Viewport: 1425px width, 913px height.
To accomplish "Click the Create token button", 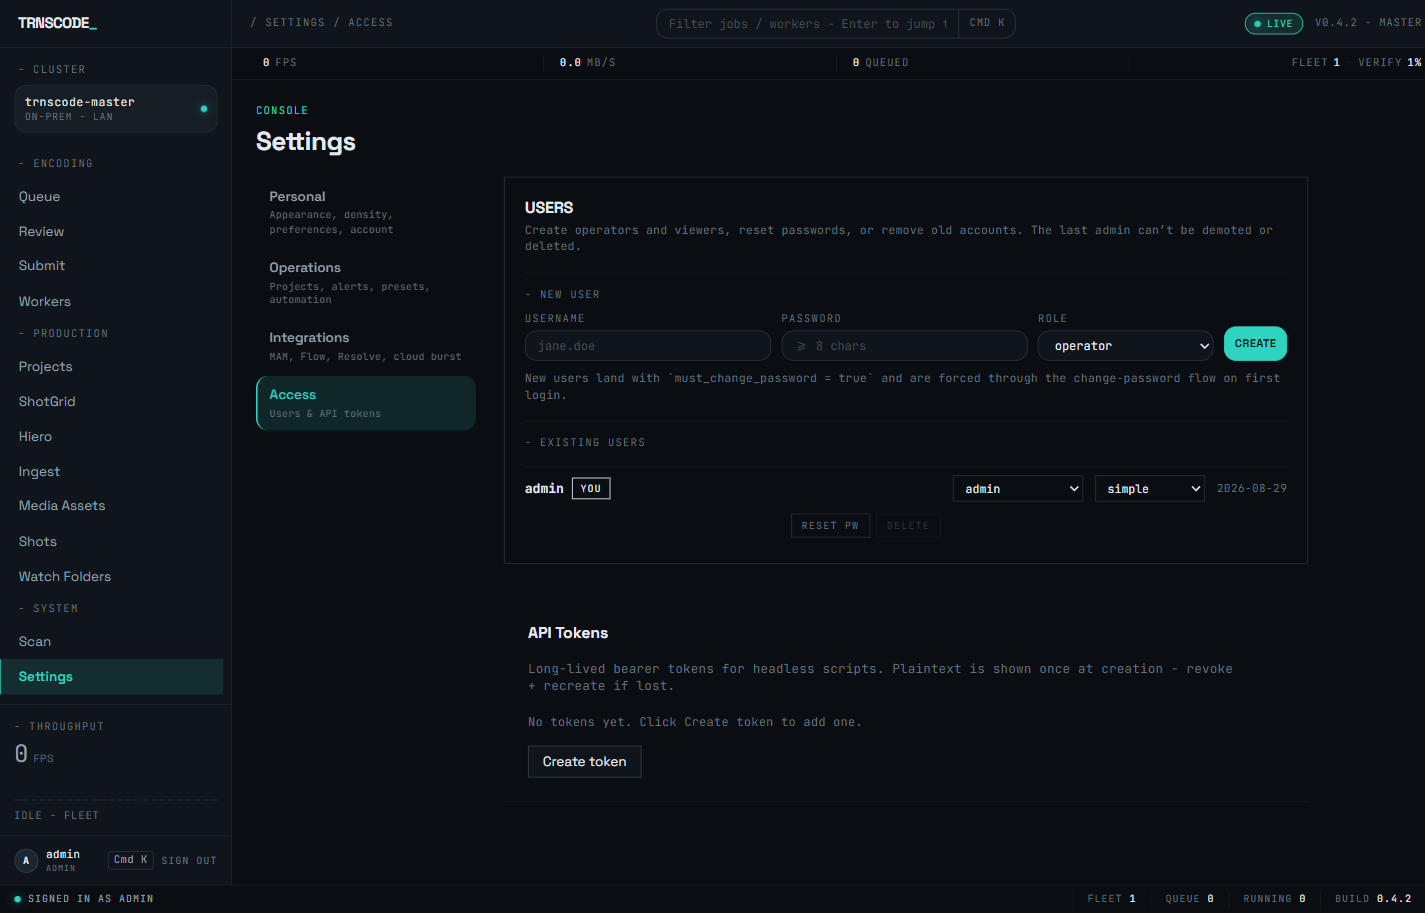I will [x=585, y=762].
